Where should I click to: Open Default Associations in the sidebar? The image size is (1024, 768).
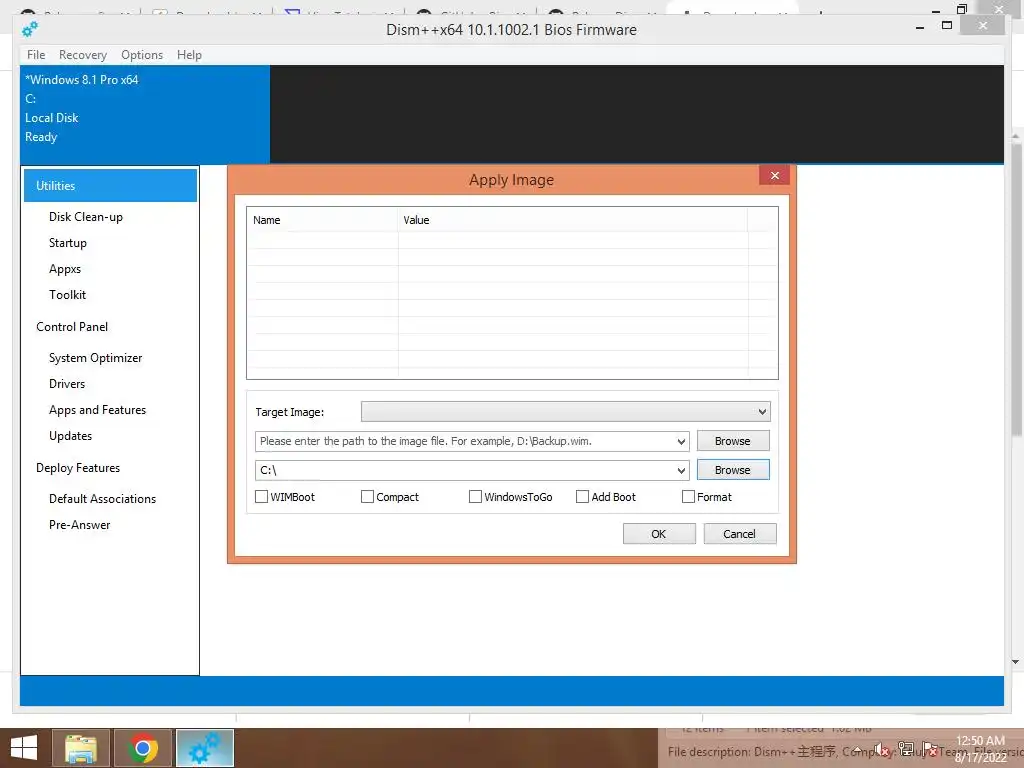coord(103,499)
